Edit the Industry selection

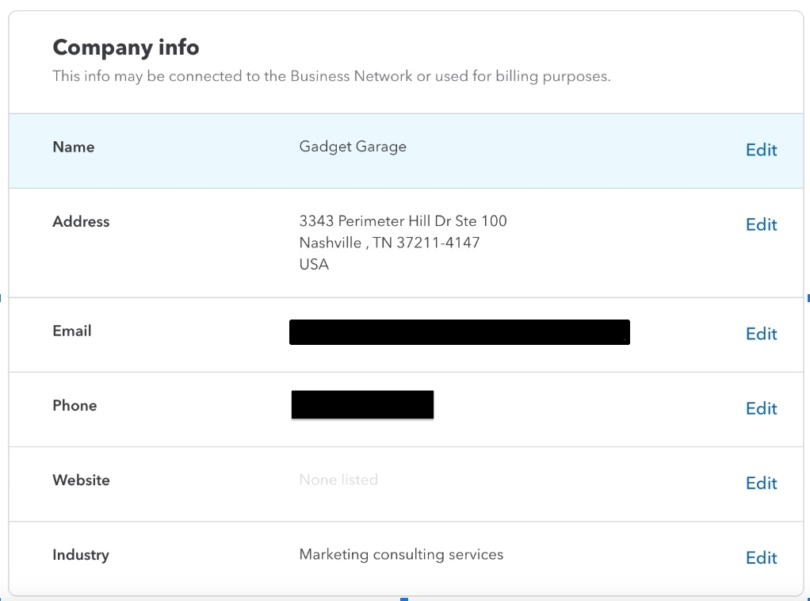(762, 557)
